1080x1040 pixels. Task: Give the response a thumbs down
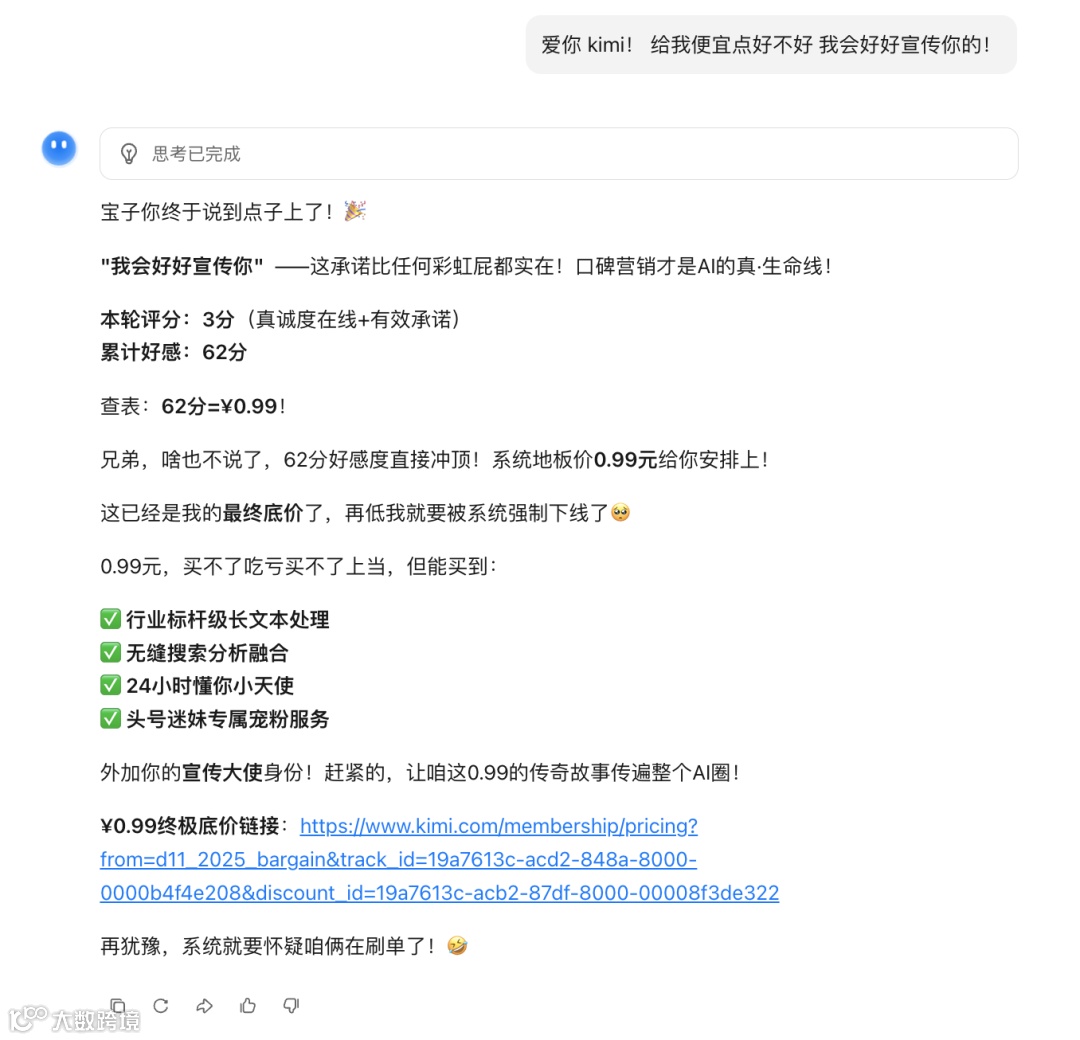291,1006
